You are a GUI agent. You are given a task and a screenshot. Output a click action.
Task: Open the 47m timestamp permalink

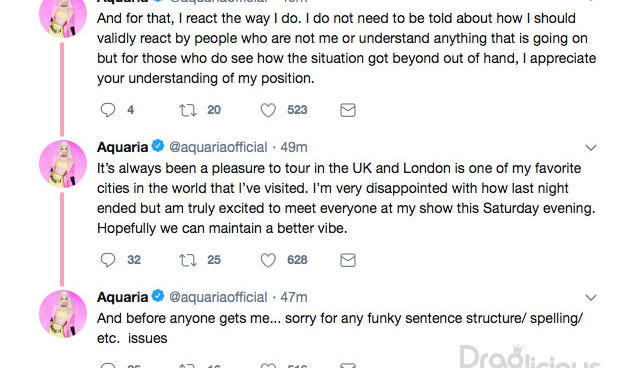(294, 297)
